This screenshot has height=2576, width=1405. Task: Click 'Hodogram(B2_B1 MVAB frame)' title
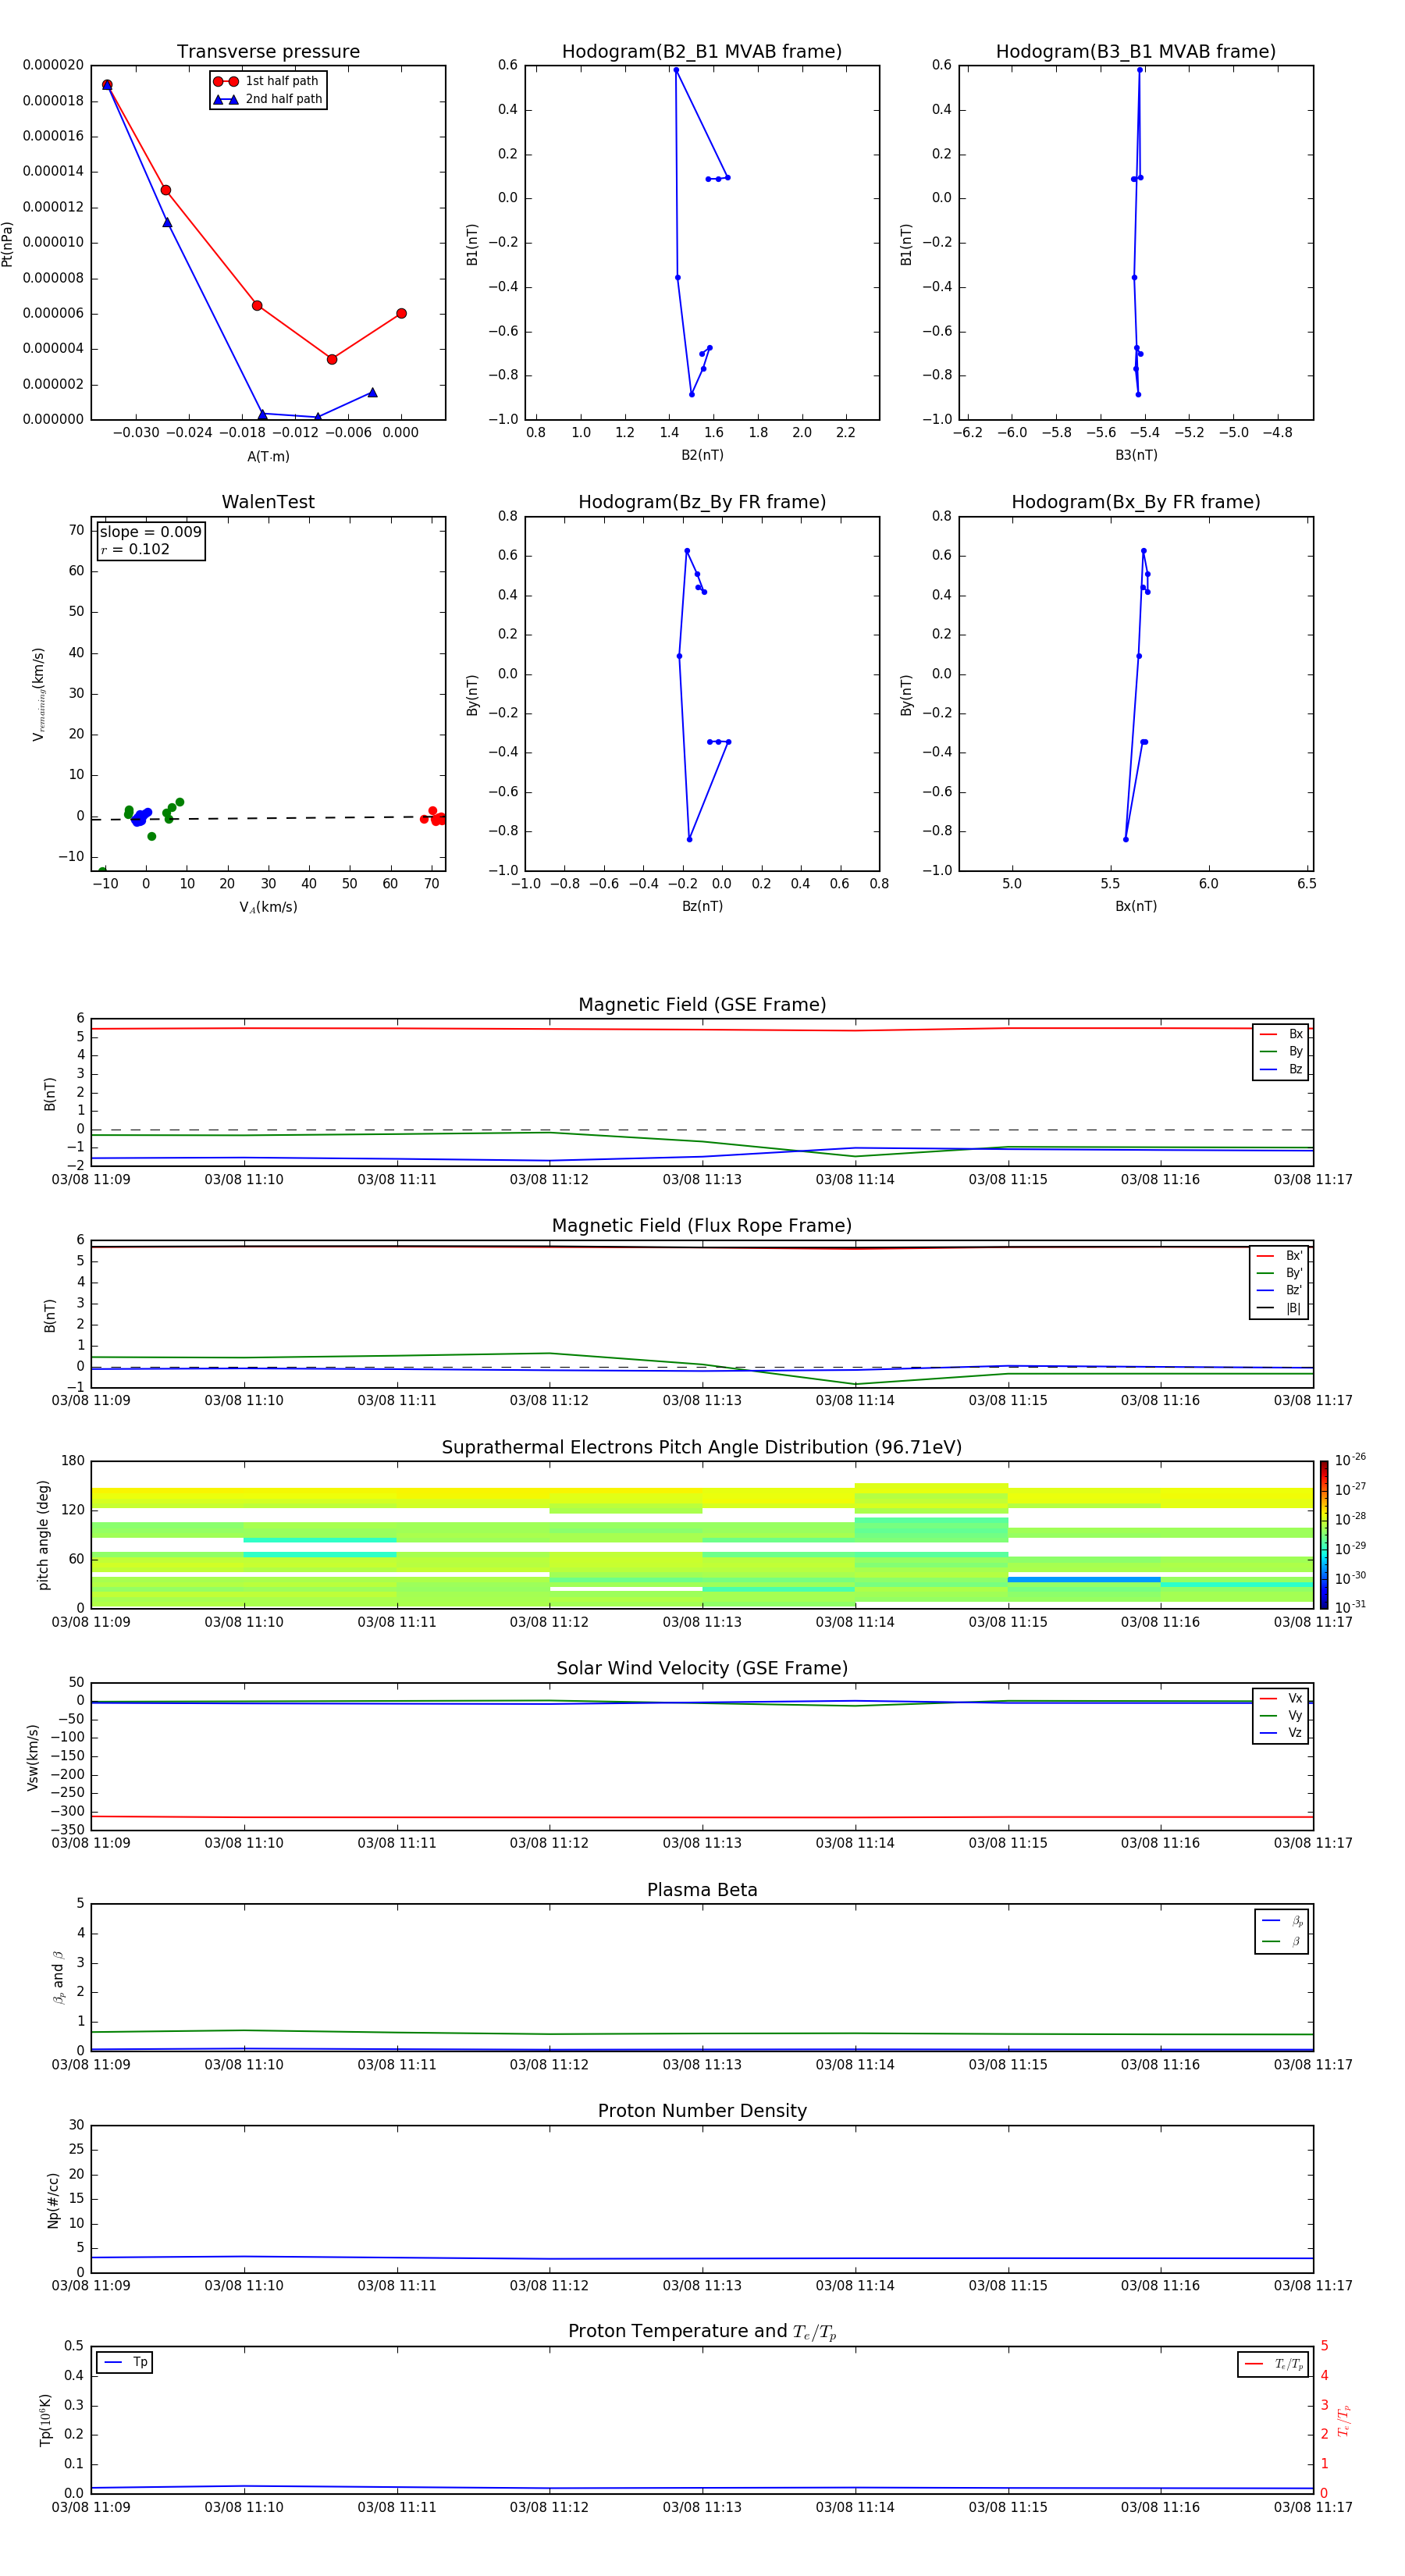pyautogui.click(x=702, y=52)
